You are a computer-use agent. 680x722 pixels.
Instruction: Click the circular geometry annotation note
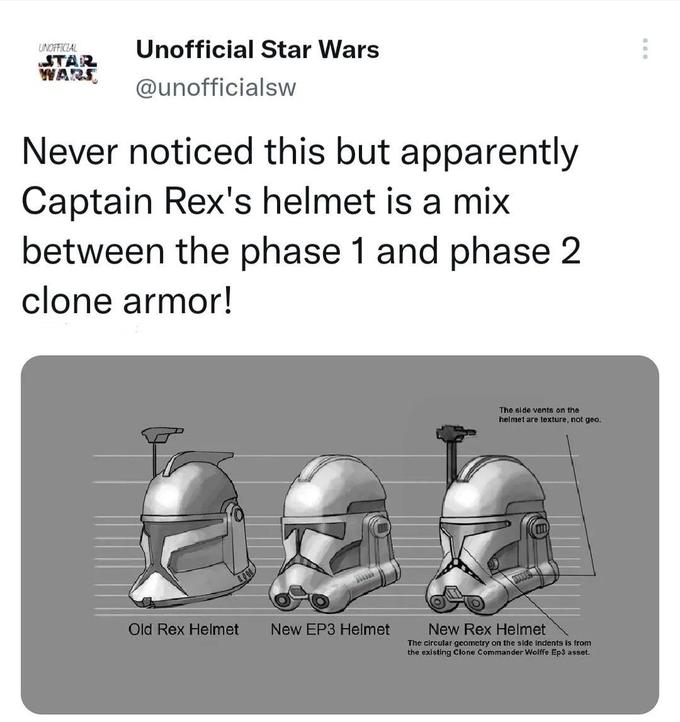click(499, 647)
